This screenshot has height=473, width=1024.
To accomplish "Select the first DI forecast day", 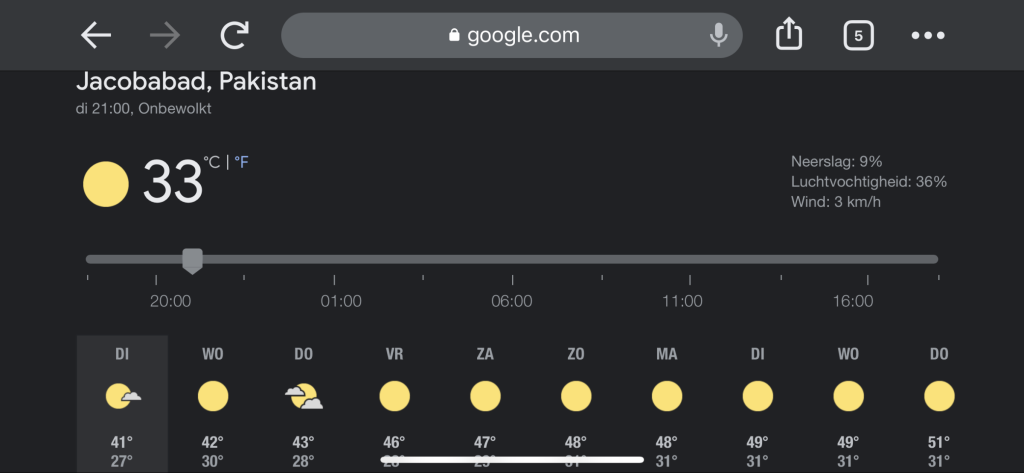I will pyautogui.click(x=122, y=404).
